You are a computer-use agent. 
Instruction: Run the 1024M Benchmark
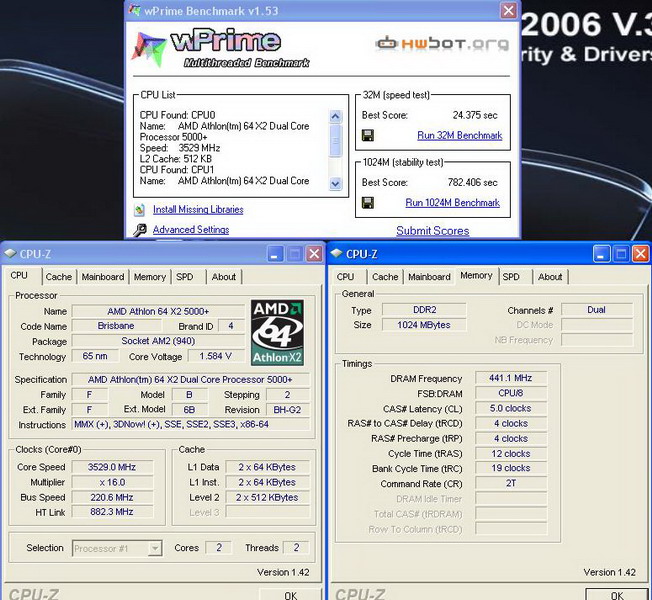[452, 202]
